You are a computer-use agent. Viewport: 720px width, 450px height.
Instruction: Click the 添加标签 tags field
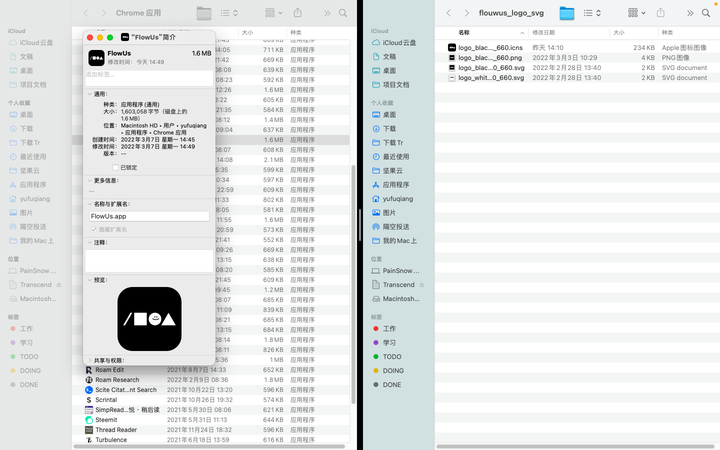[149, 78]
